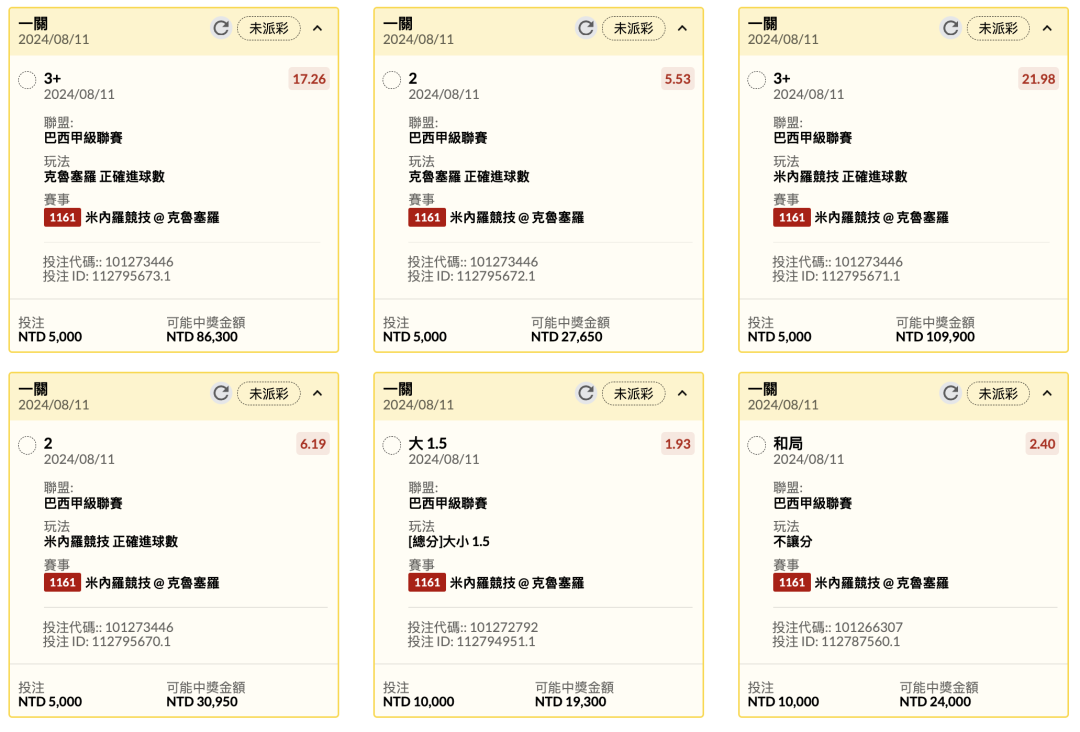
Task: Click the NTD 27,650 possible winnings
Action: click(x=566, y=337)
